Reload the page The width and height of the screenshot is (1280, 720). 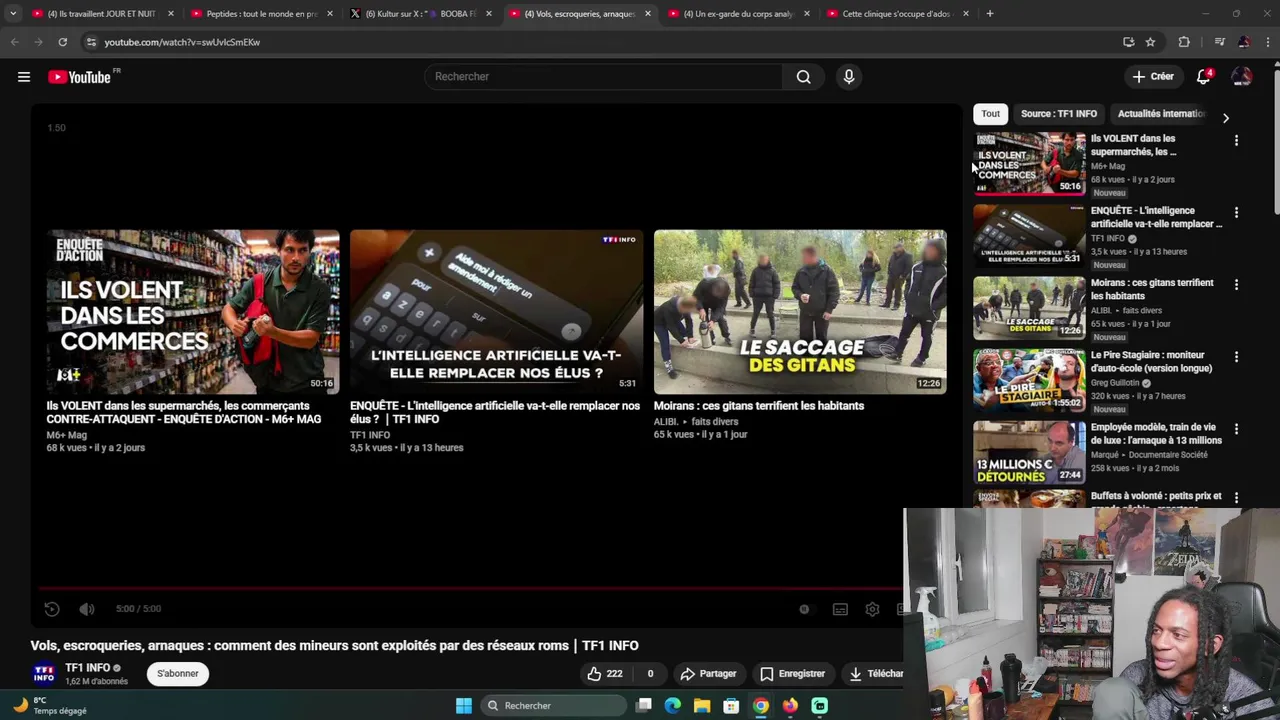click(x=62, y=42)
